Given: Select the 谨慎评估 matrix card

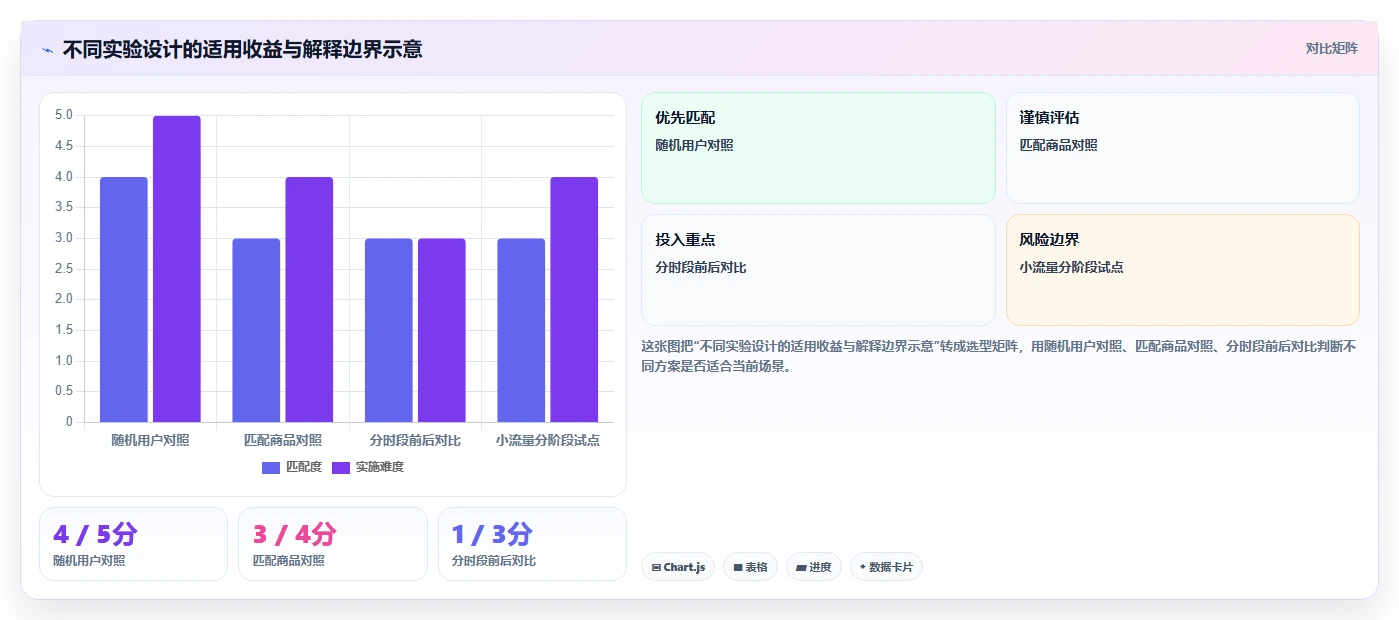Looking at the screenshot, I should (x=1182, y=148).
